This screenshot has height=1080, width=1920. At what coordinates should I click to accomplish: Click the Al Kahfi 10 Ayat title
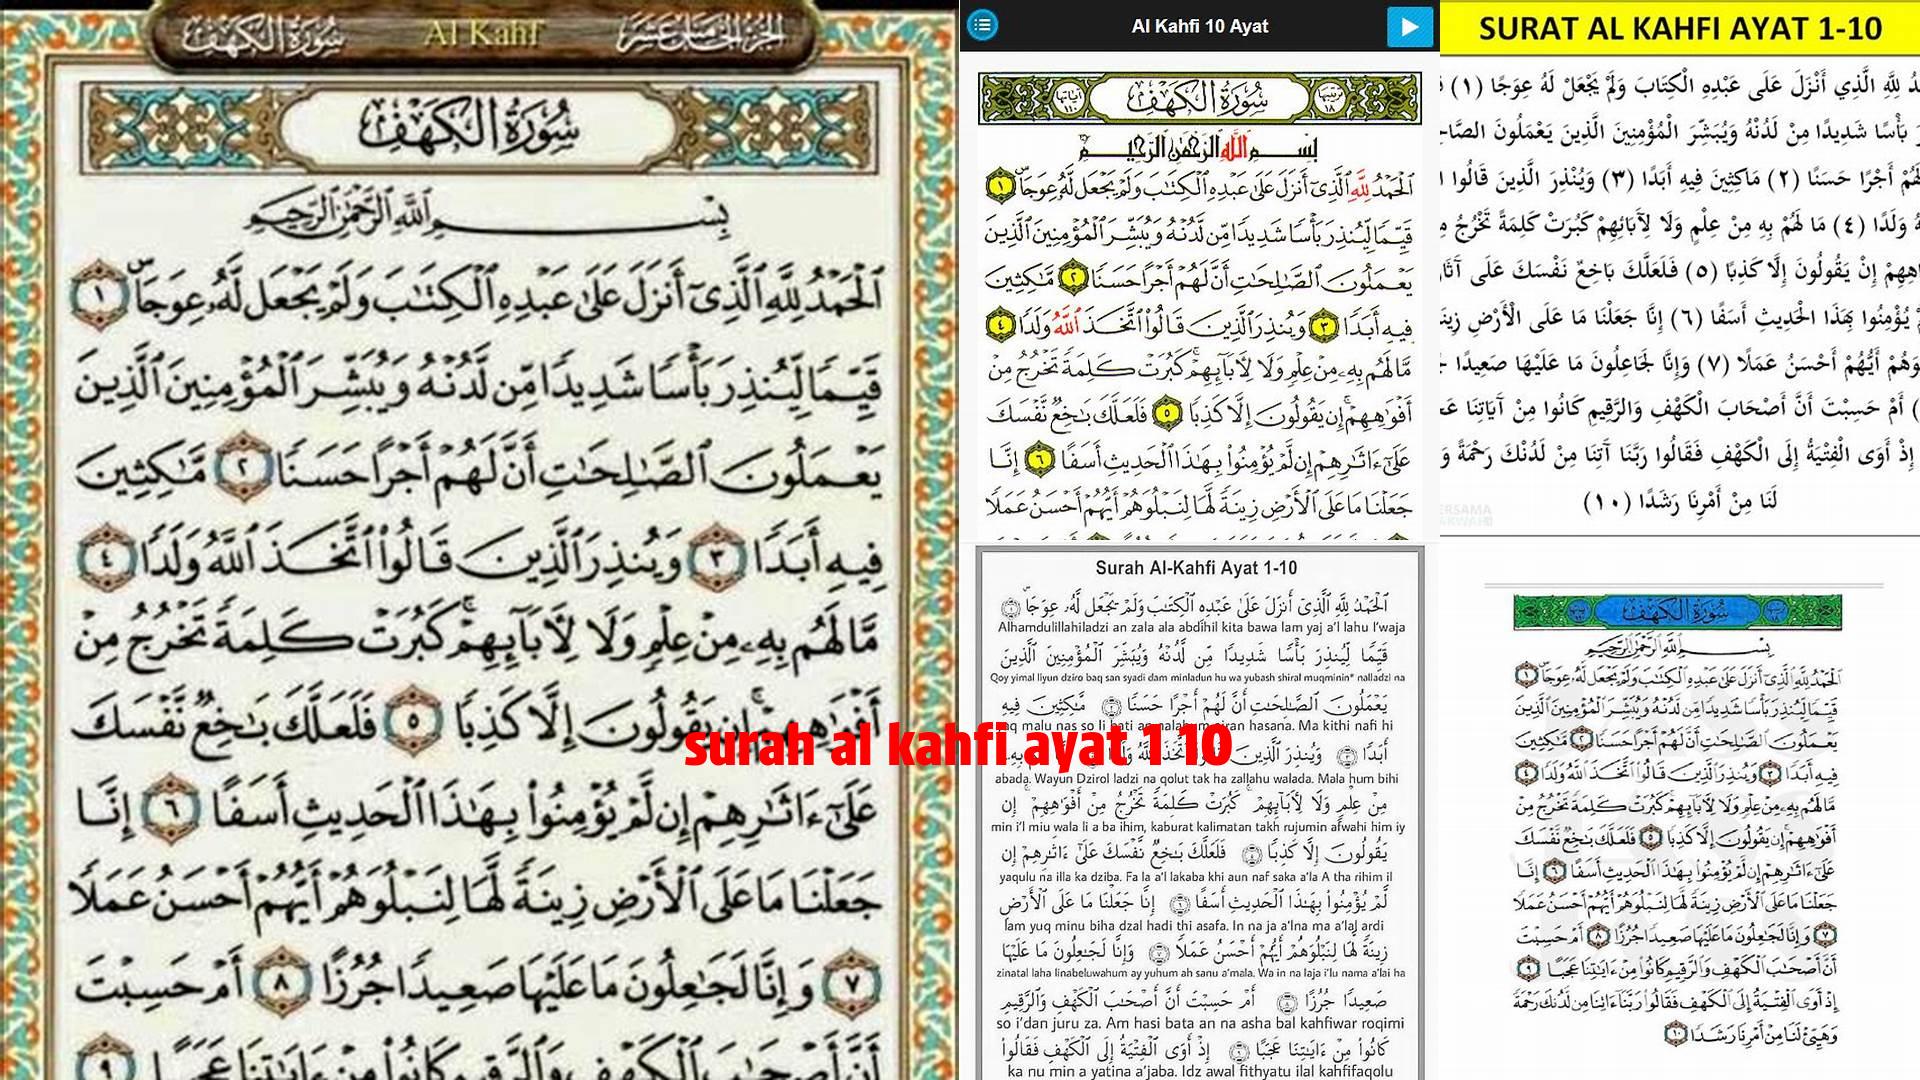1199,27
